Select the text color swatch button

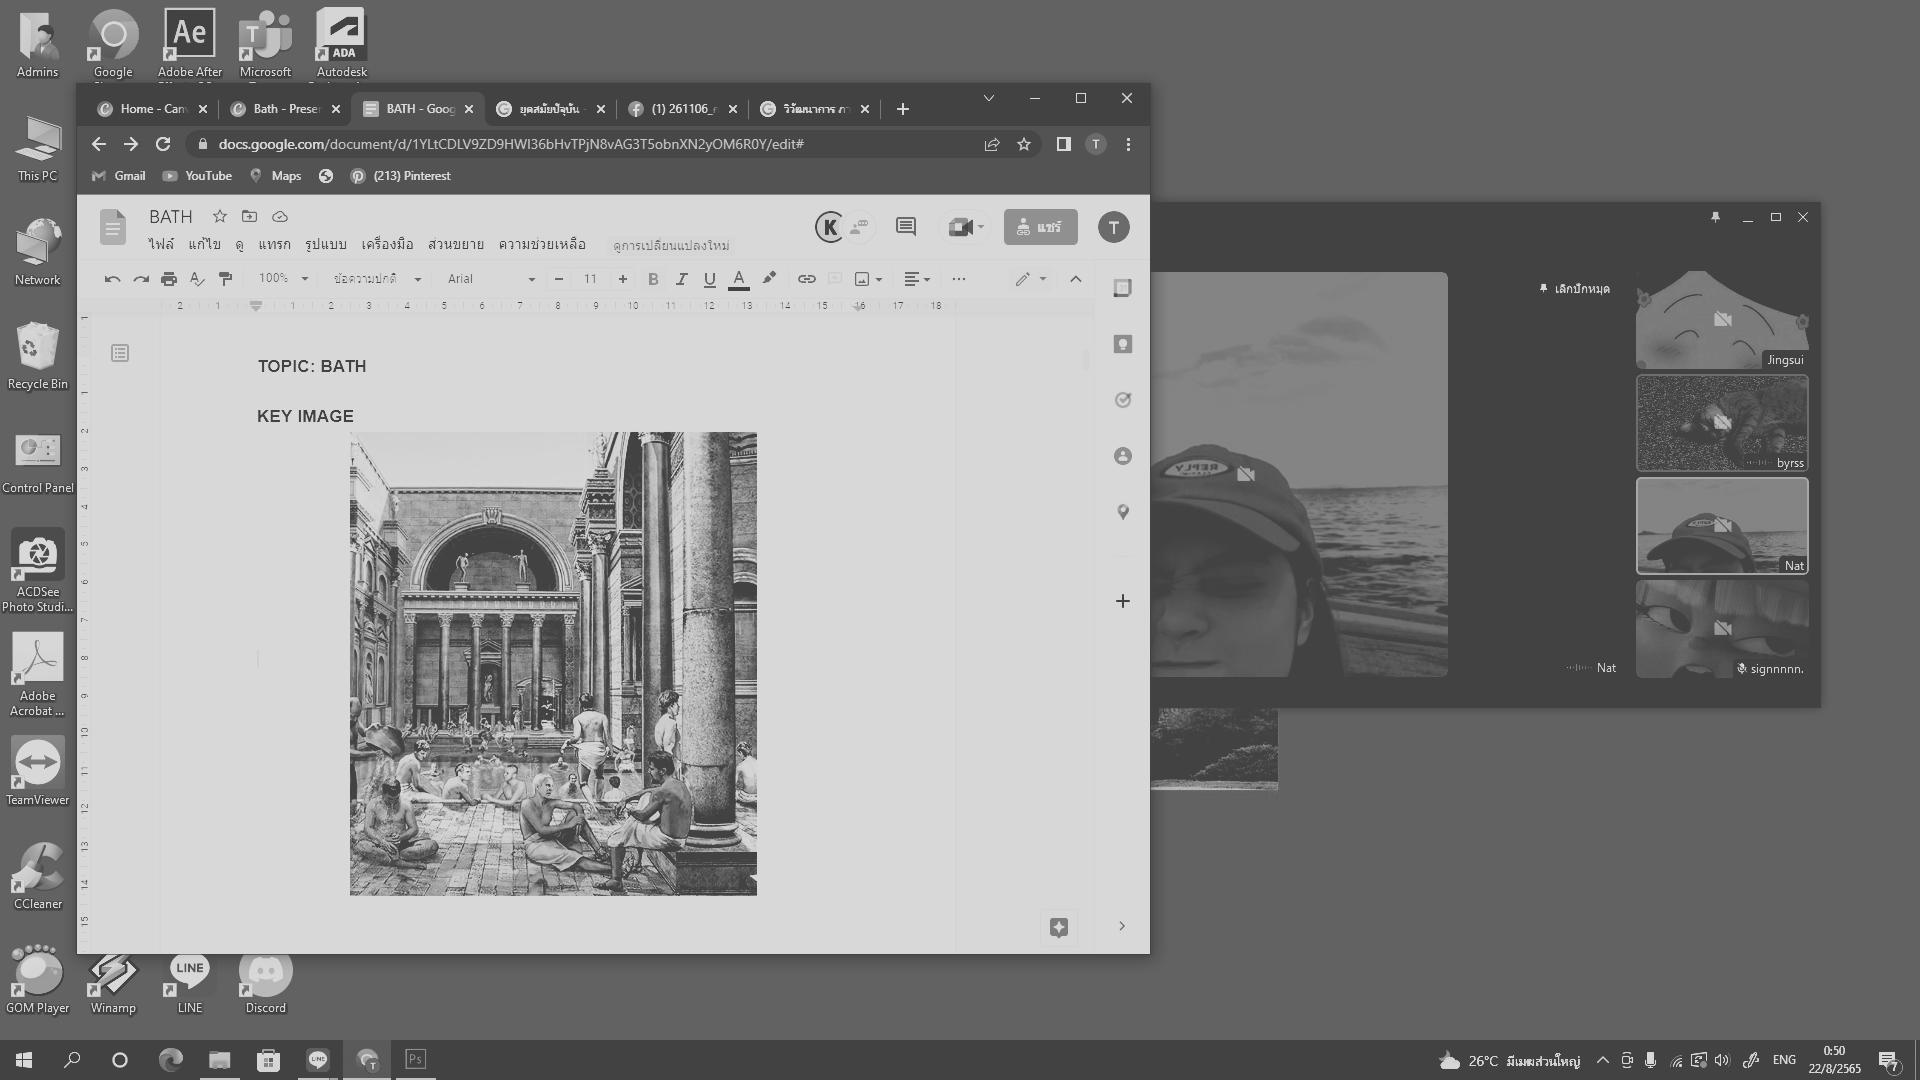pyautogui.click(x=739, y=279)
